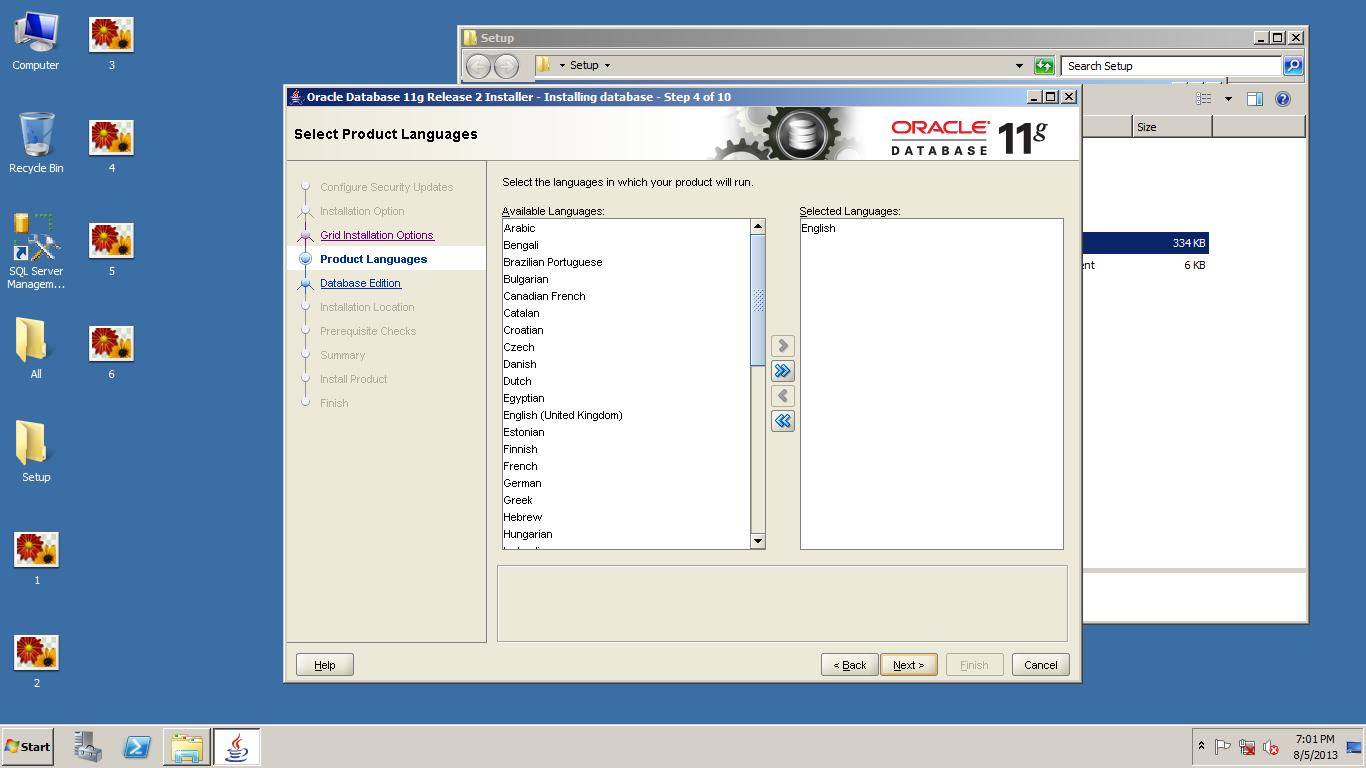Image resolution: width=1366 pixels, height=768 pixels.
Task: Click the add selected language arrow button
Action: click(783, 346)
